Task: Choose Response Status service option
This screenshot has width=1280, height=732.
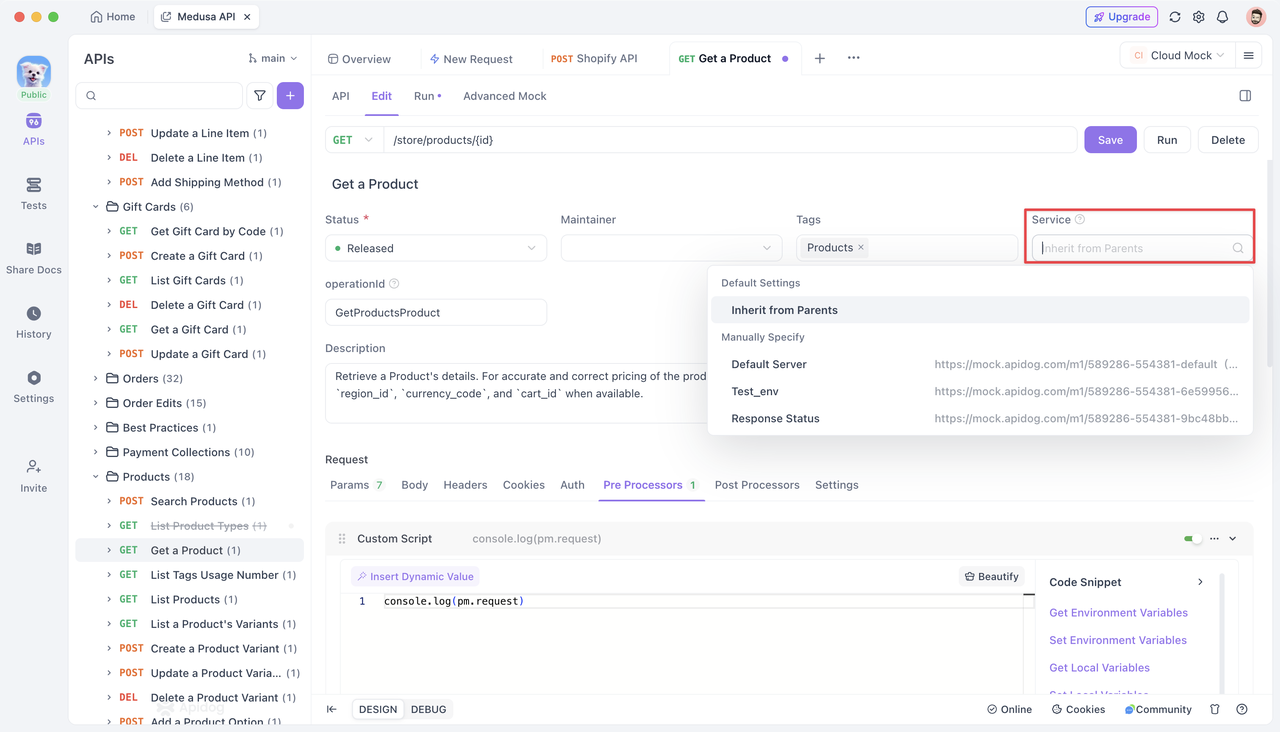Action: tap(980, 418)
